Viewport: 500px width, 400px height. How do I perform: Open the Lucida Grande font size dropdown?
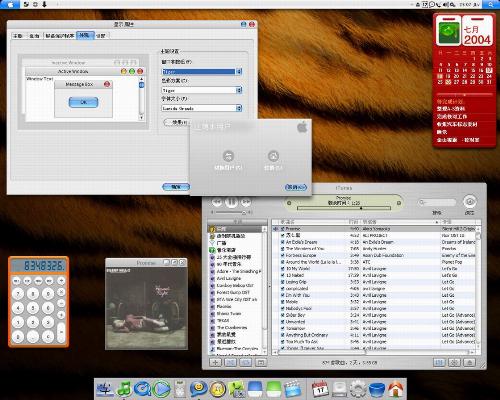pyautogui.click(x=202, y=108)
